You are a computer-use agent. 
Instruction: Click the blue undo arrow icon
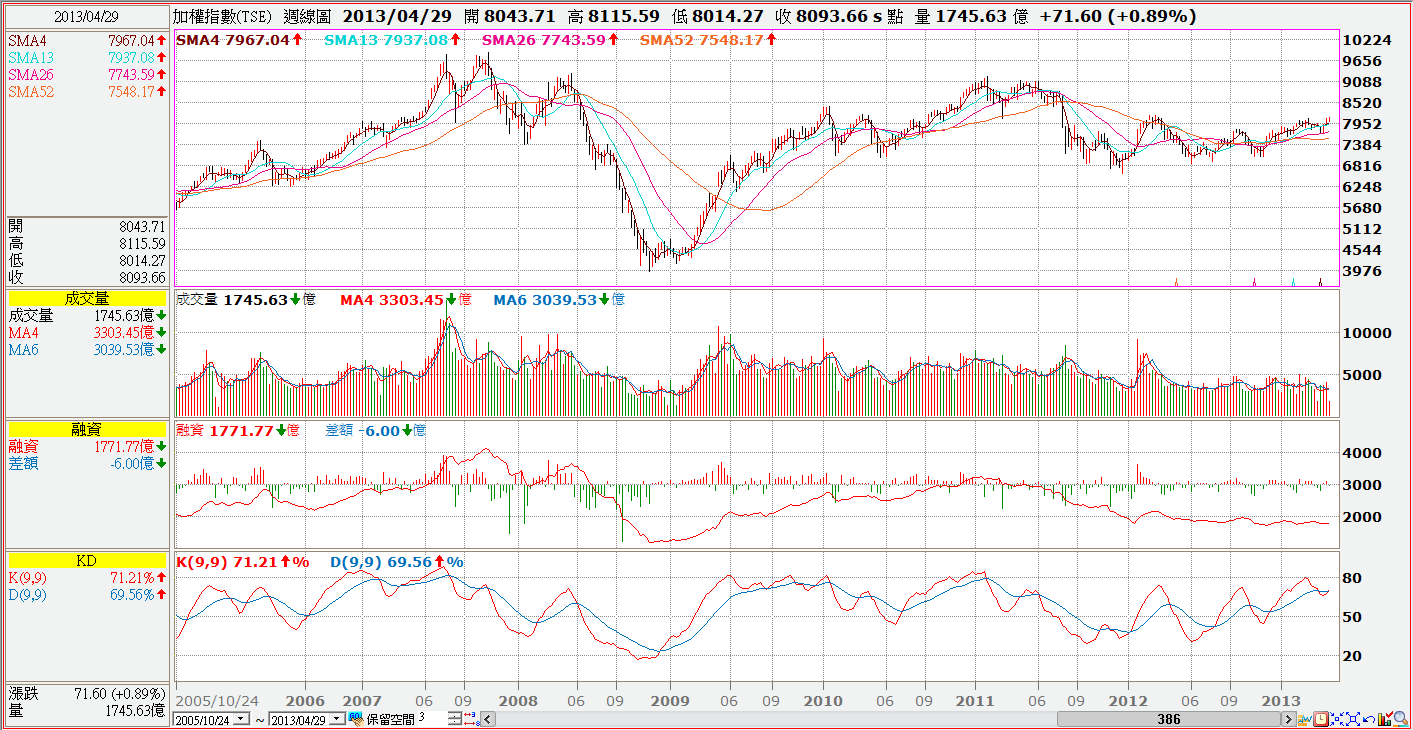(1369, 719)
